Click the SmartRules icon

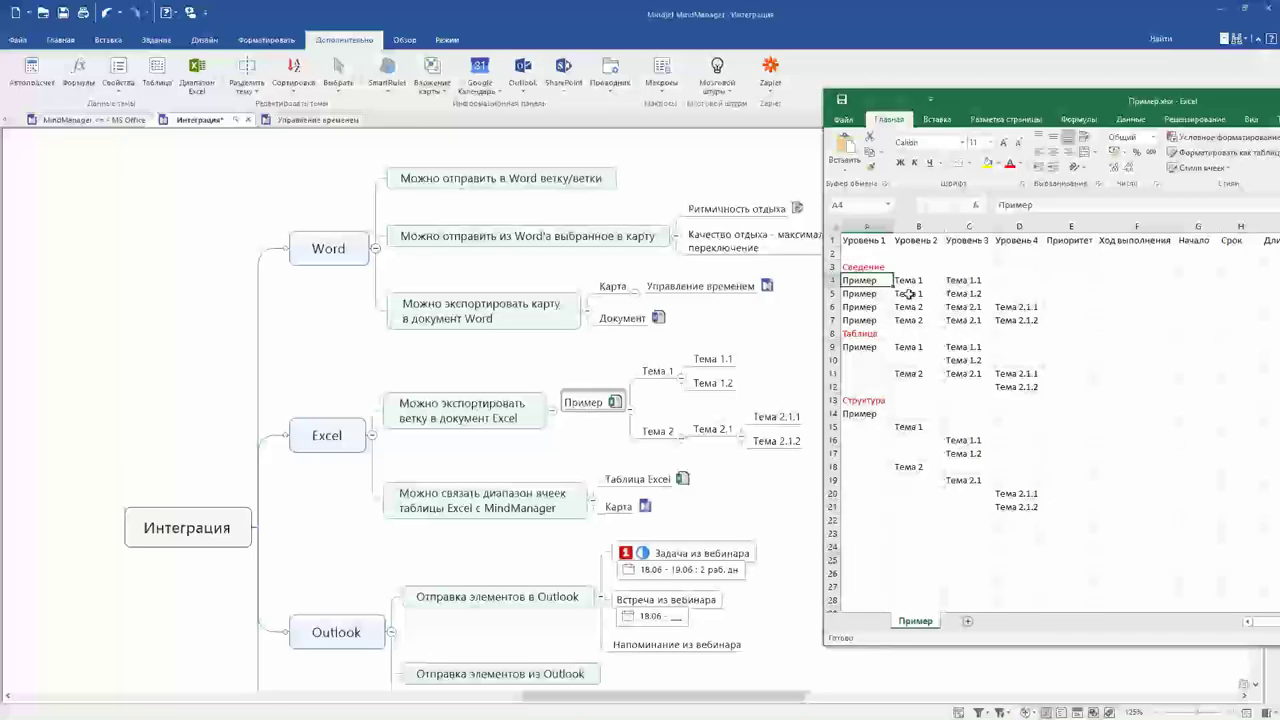click(387, 67)
